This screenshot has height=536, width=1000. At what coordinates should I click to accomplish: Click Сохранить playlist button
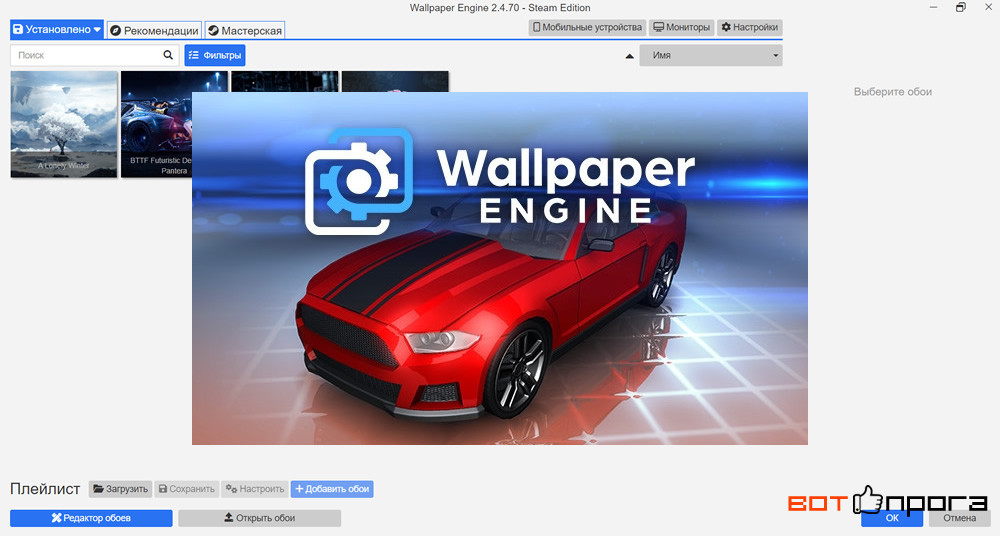[187, 489]
